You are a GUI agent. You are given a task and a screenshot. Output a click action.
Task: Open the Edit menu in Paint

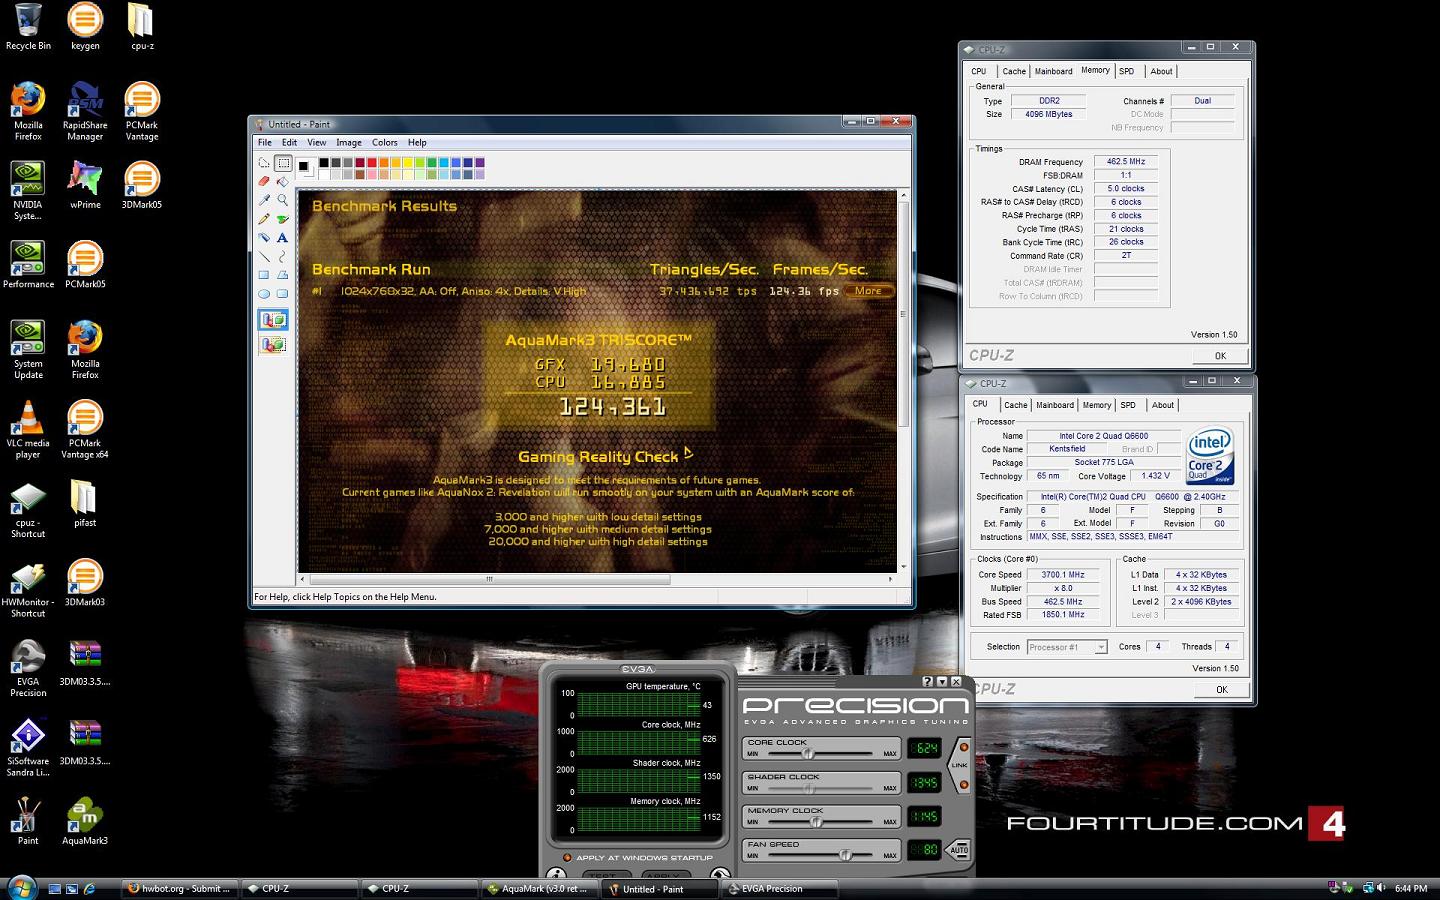point(289,143)
